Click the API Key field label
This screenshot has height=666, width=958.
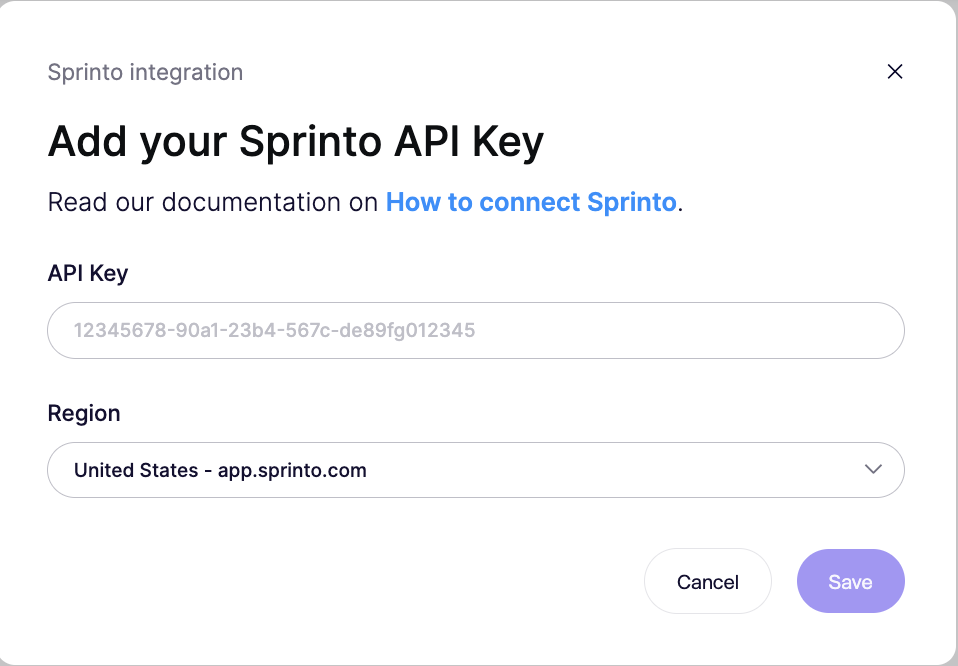(88, 273)
